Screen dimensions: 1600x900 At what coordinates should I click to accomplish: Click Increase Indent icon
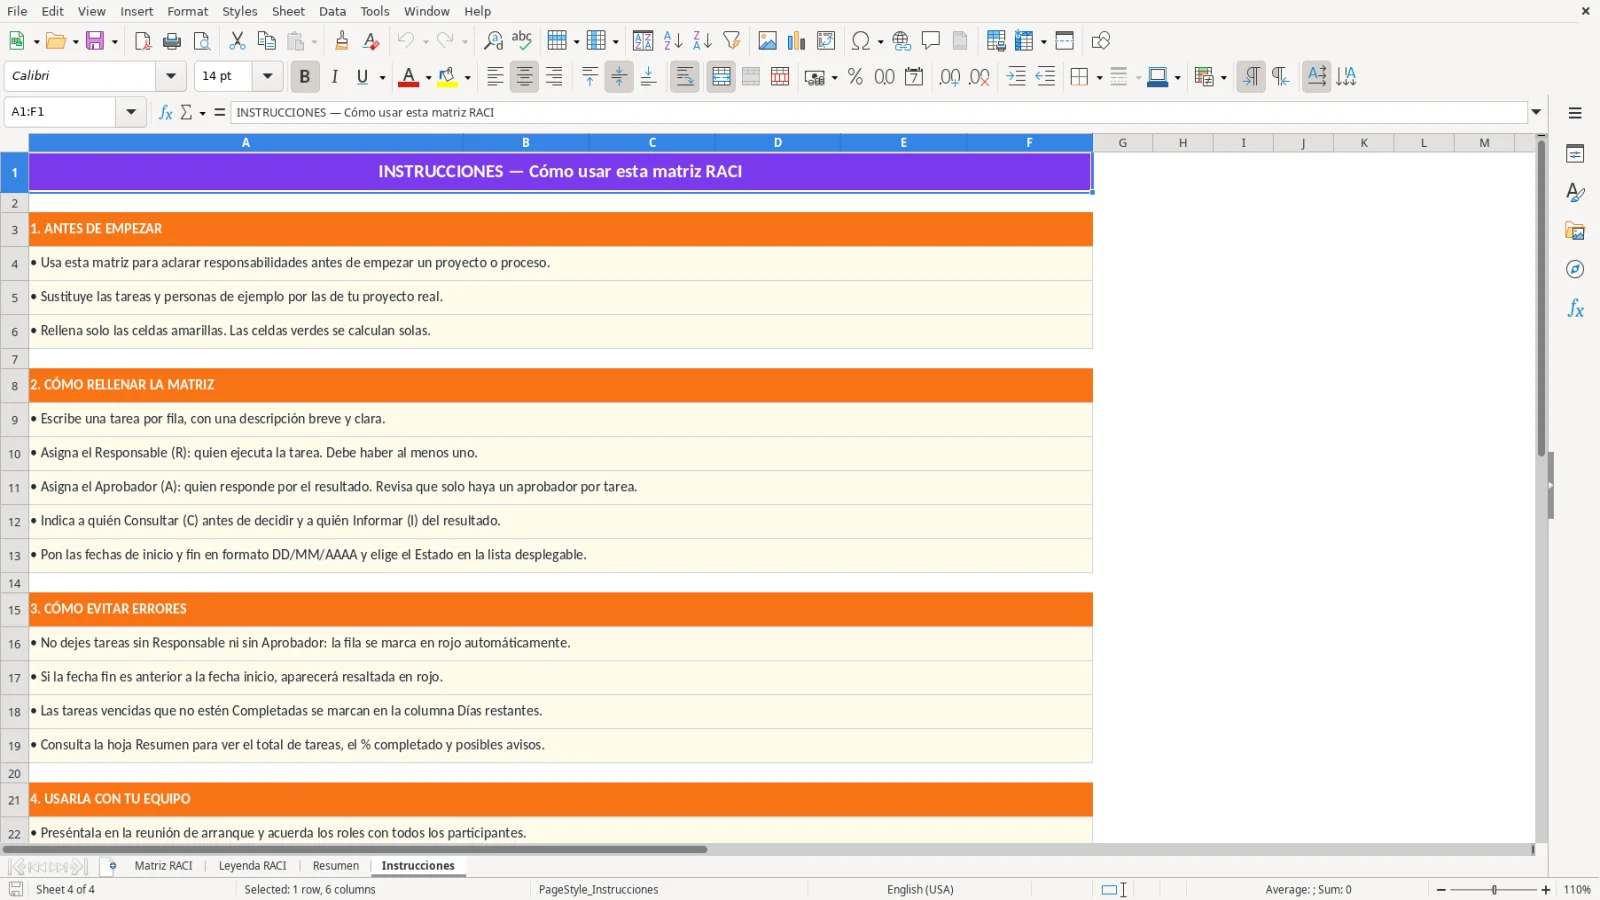point(1016,77)
